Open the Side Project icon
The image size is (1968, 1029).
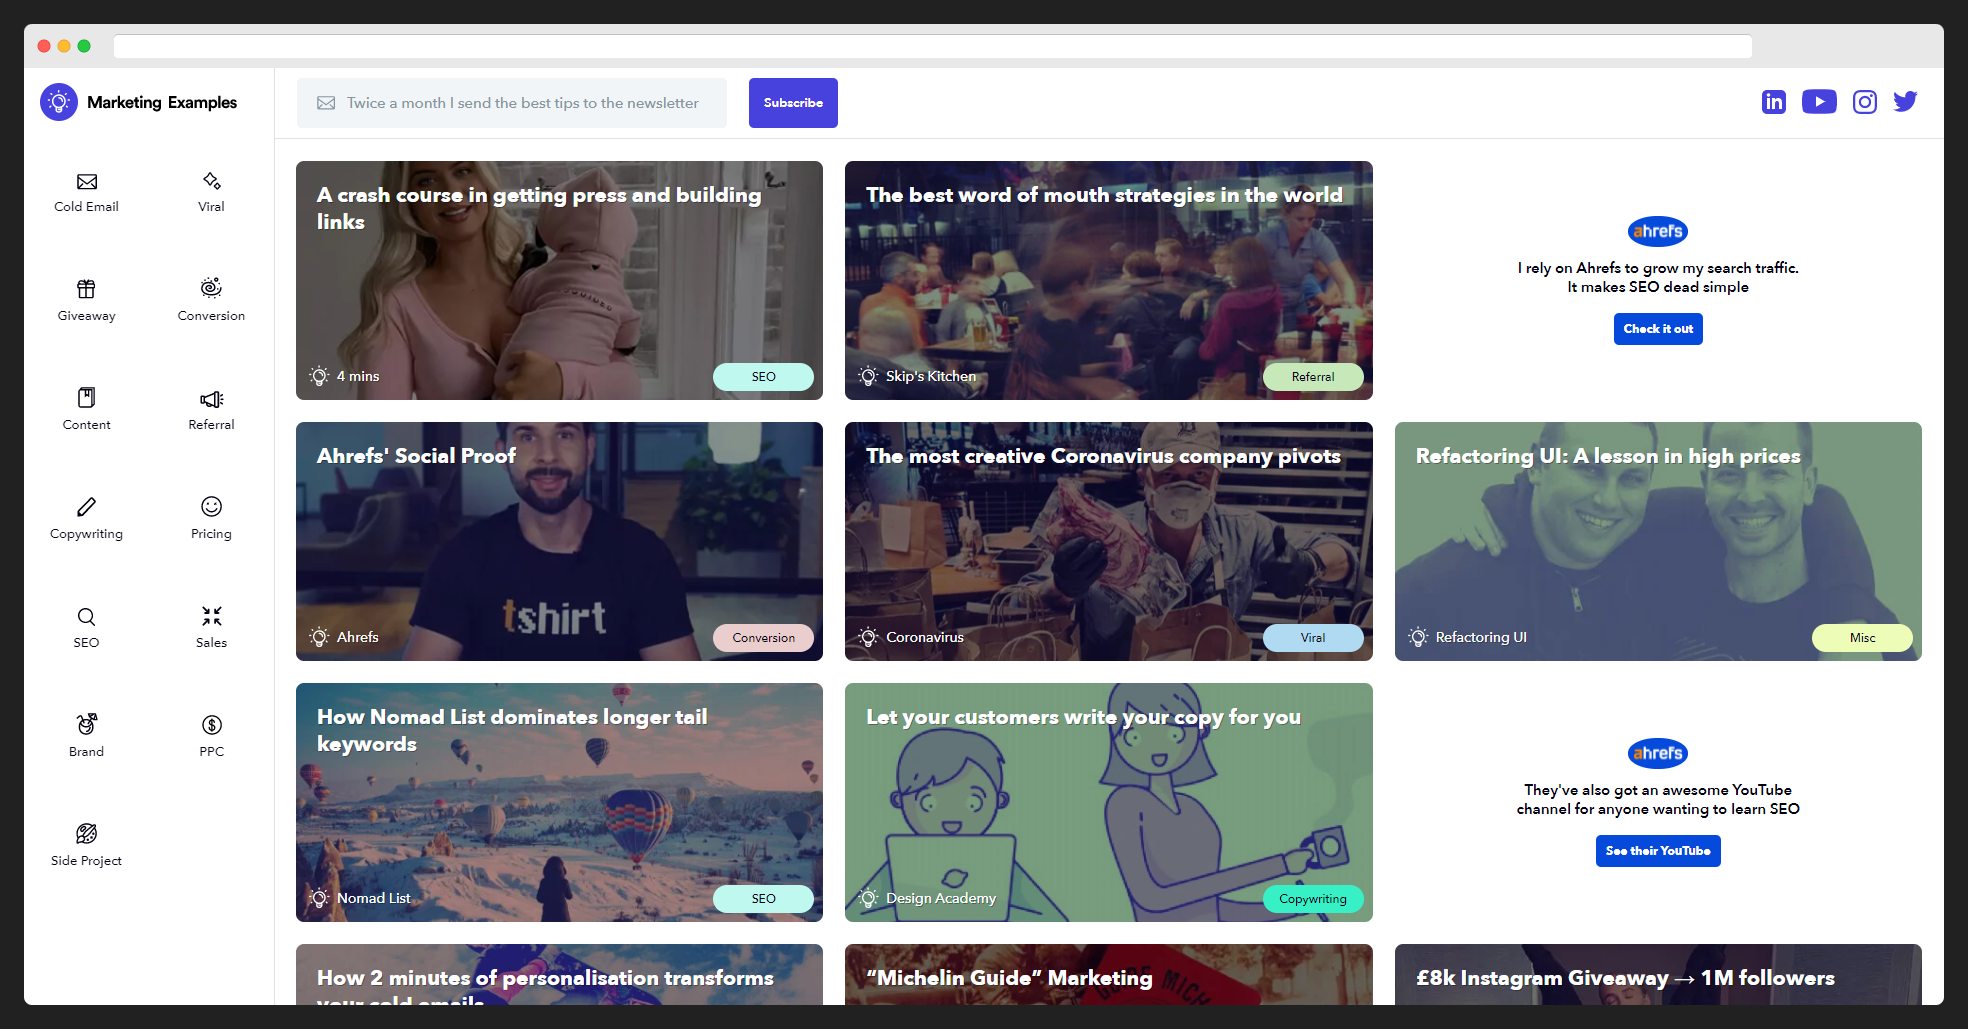(x=87, y=833)
